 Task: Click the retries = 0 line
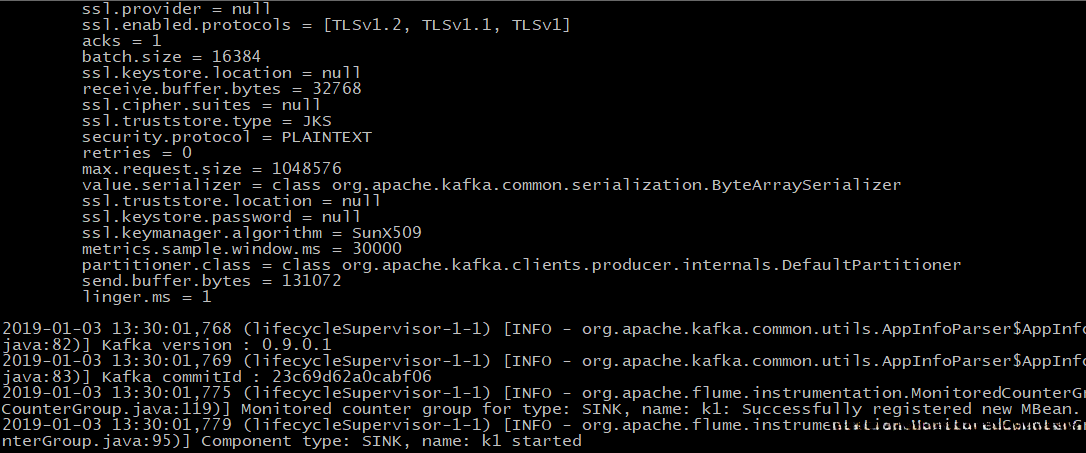point(136,152)
